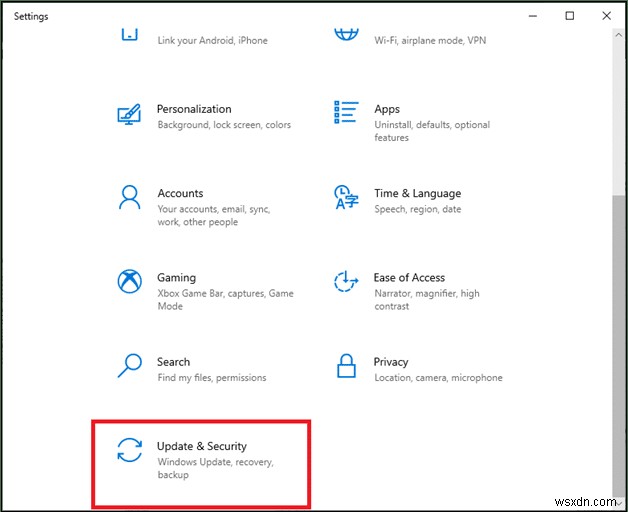Image resolution: width=628 pixels, height=512 pixels.
Task: Click the Gaming heading text
Action: (176, 277)
